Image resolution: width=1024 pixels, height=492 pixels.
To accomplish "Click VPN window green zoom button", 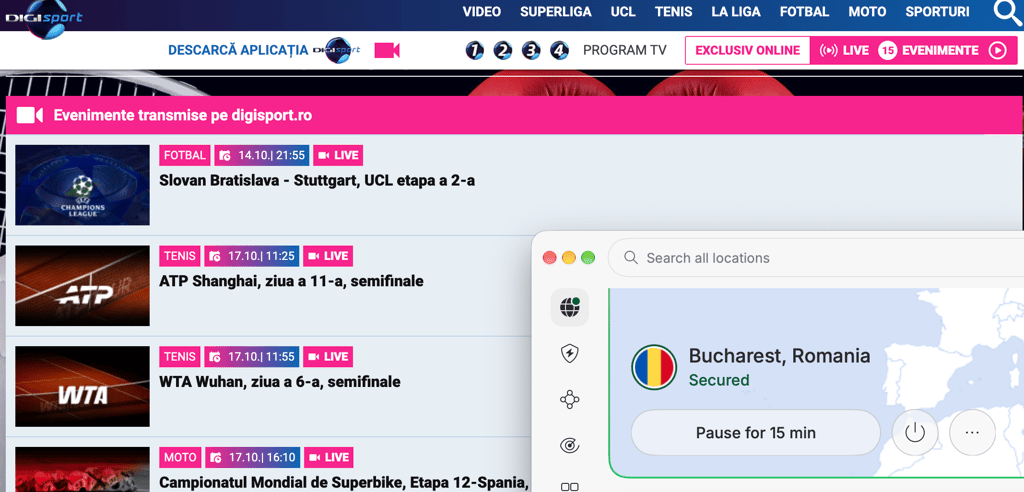I will click(588, 257).
